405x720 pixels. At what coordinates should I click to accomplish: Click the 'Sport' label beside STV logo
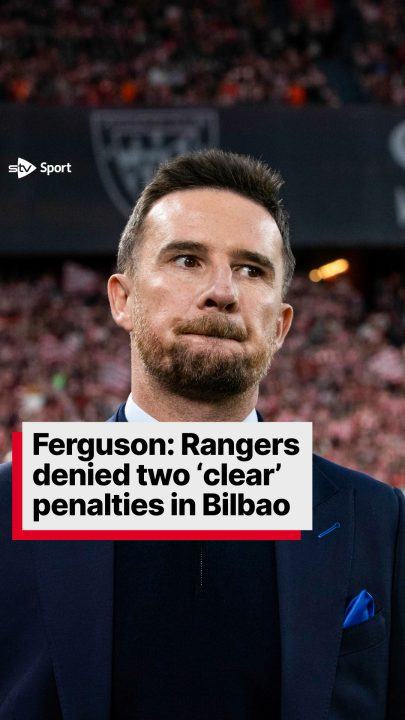click(x=56, y=168)
